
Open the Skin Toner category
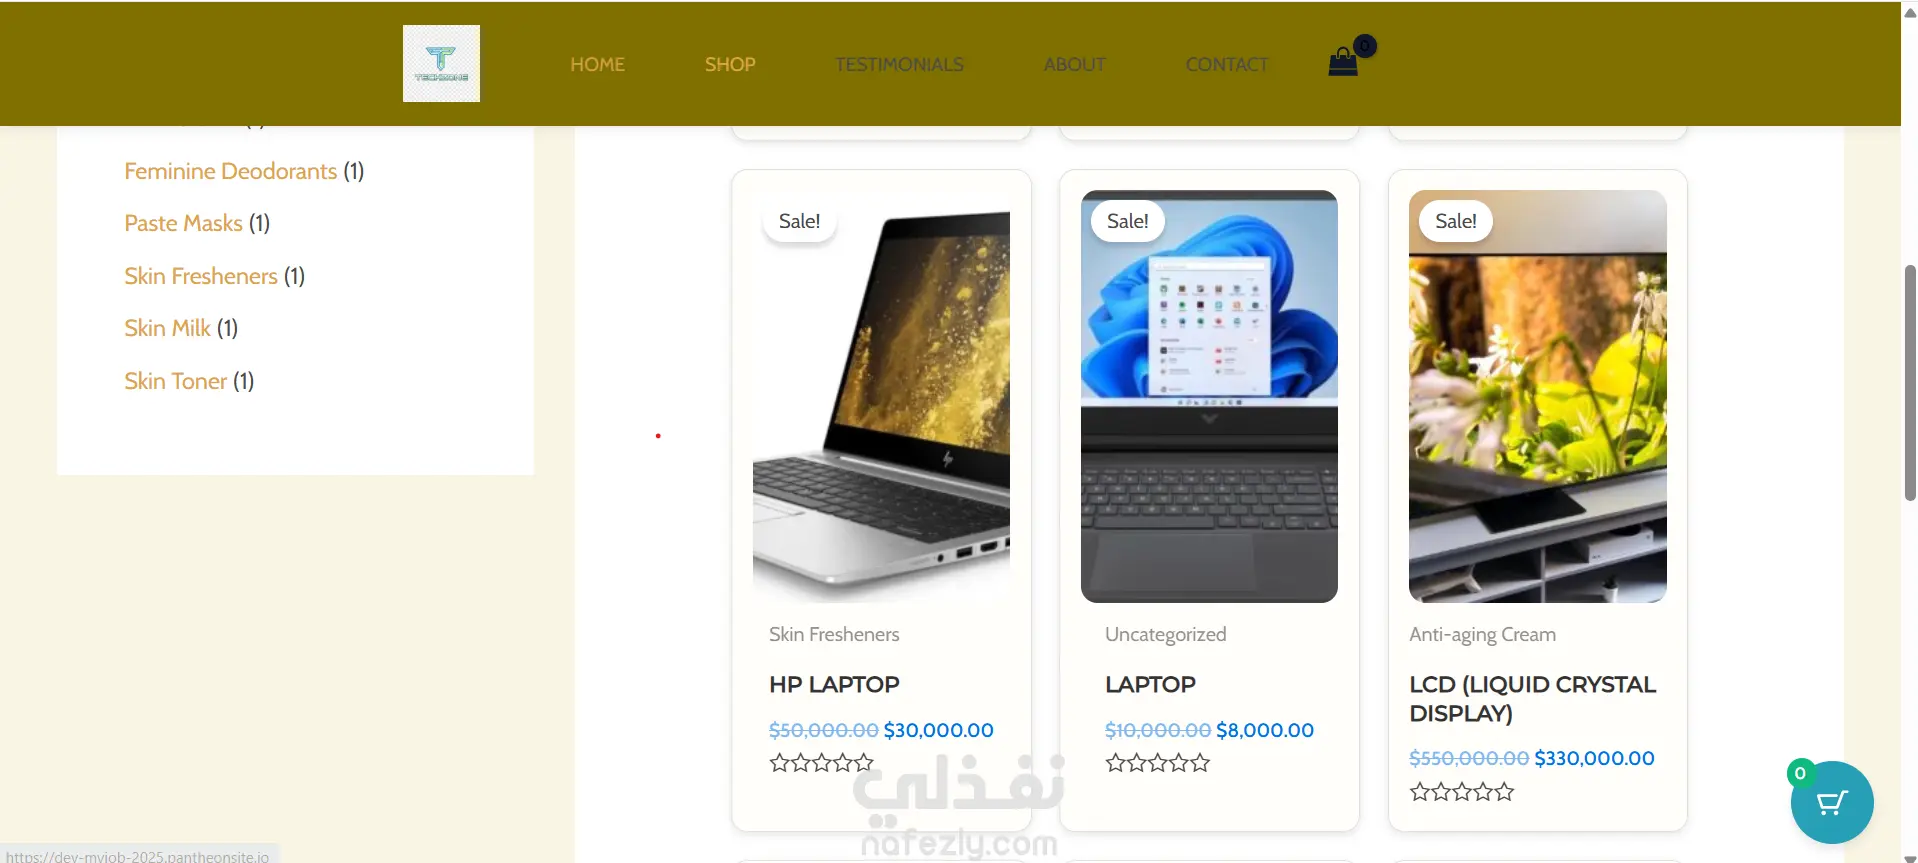tap(175, 381)
